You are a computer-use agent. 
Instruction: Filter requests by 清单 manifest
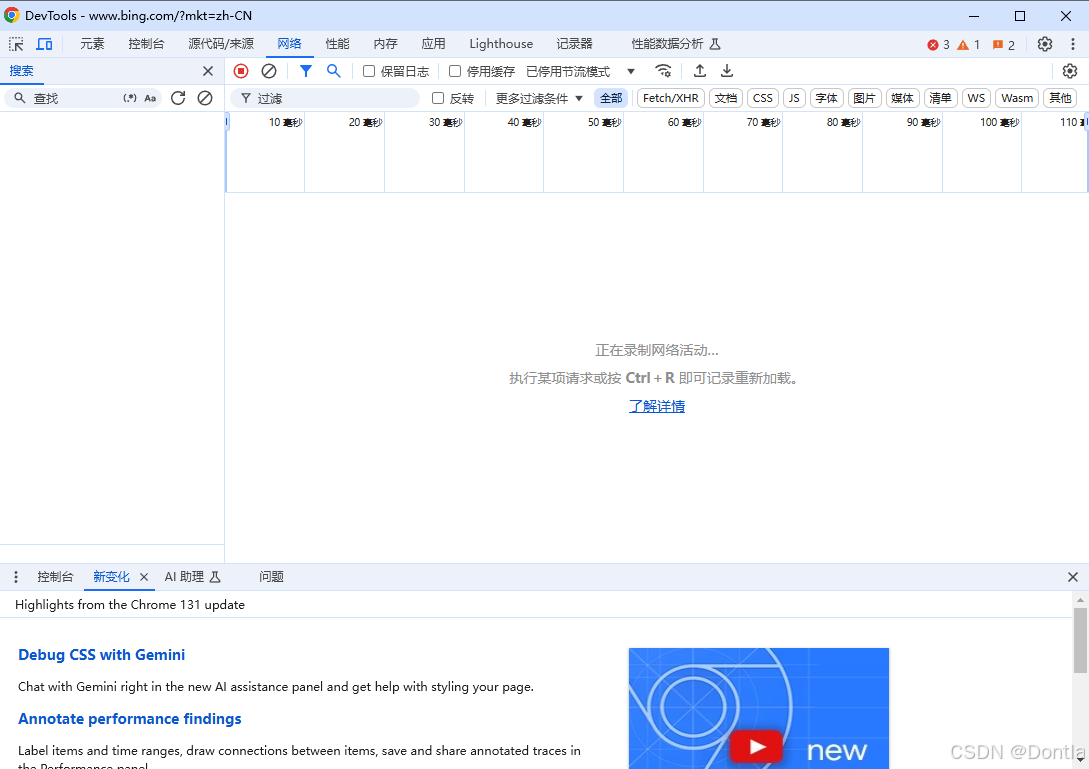point(940,98)
